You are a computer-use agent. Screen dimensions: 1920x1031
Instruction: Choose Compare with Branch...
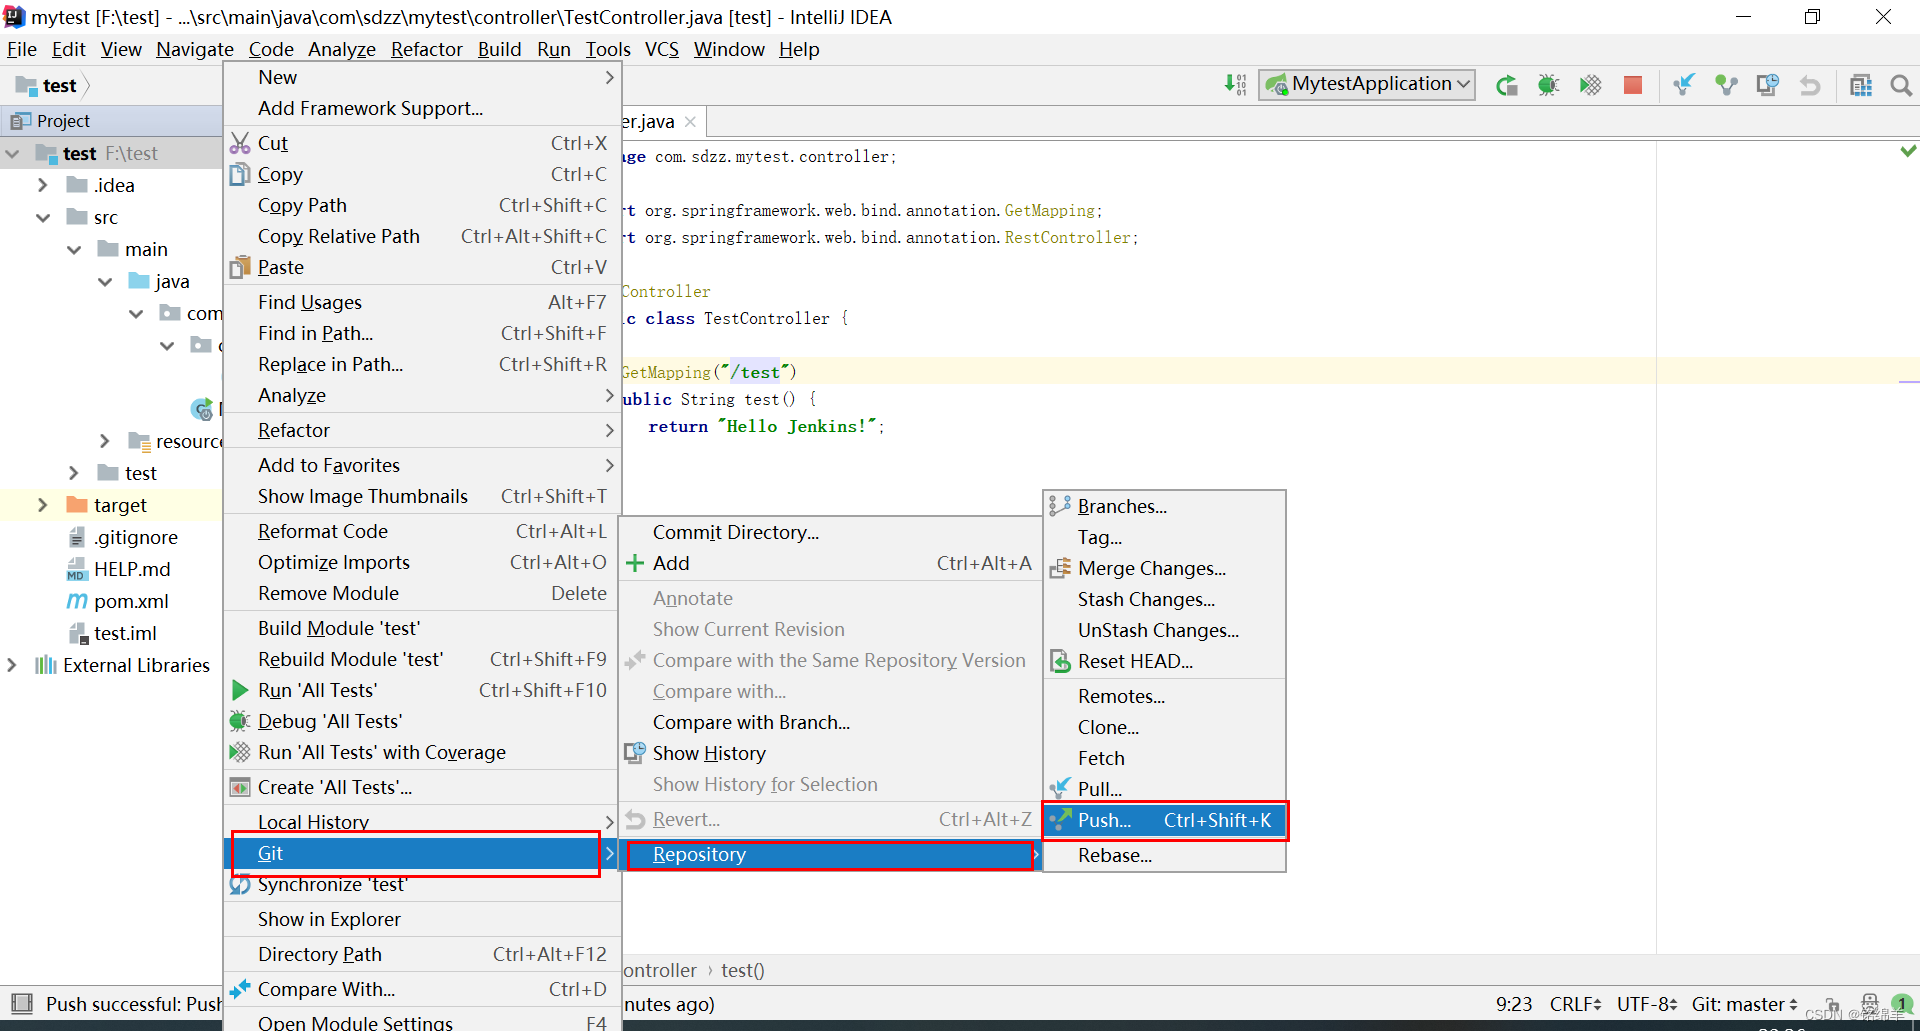click(x=830, y=722)
